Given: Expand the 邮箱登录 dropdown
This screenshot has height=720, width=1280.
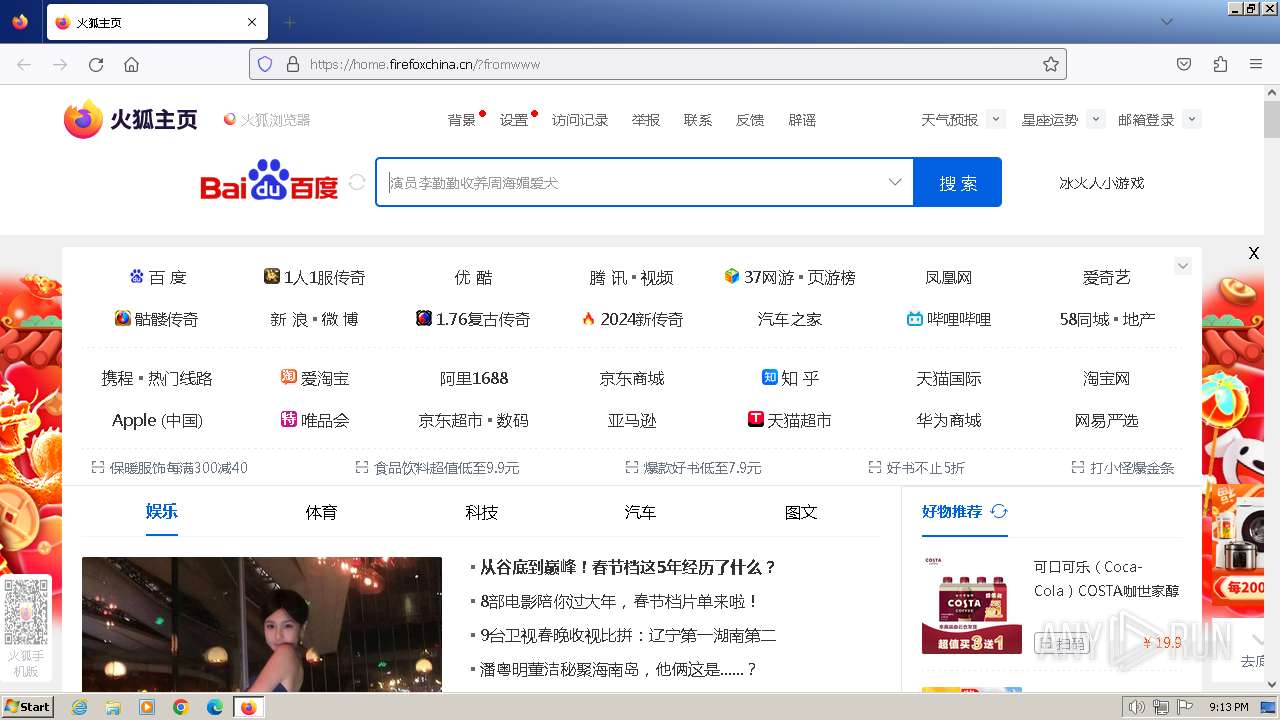Looking at the screenshot, I should click(x=1191, y=119).
